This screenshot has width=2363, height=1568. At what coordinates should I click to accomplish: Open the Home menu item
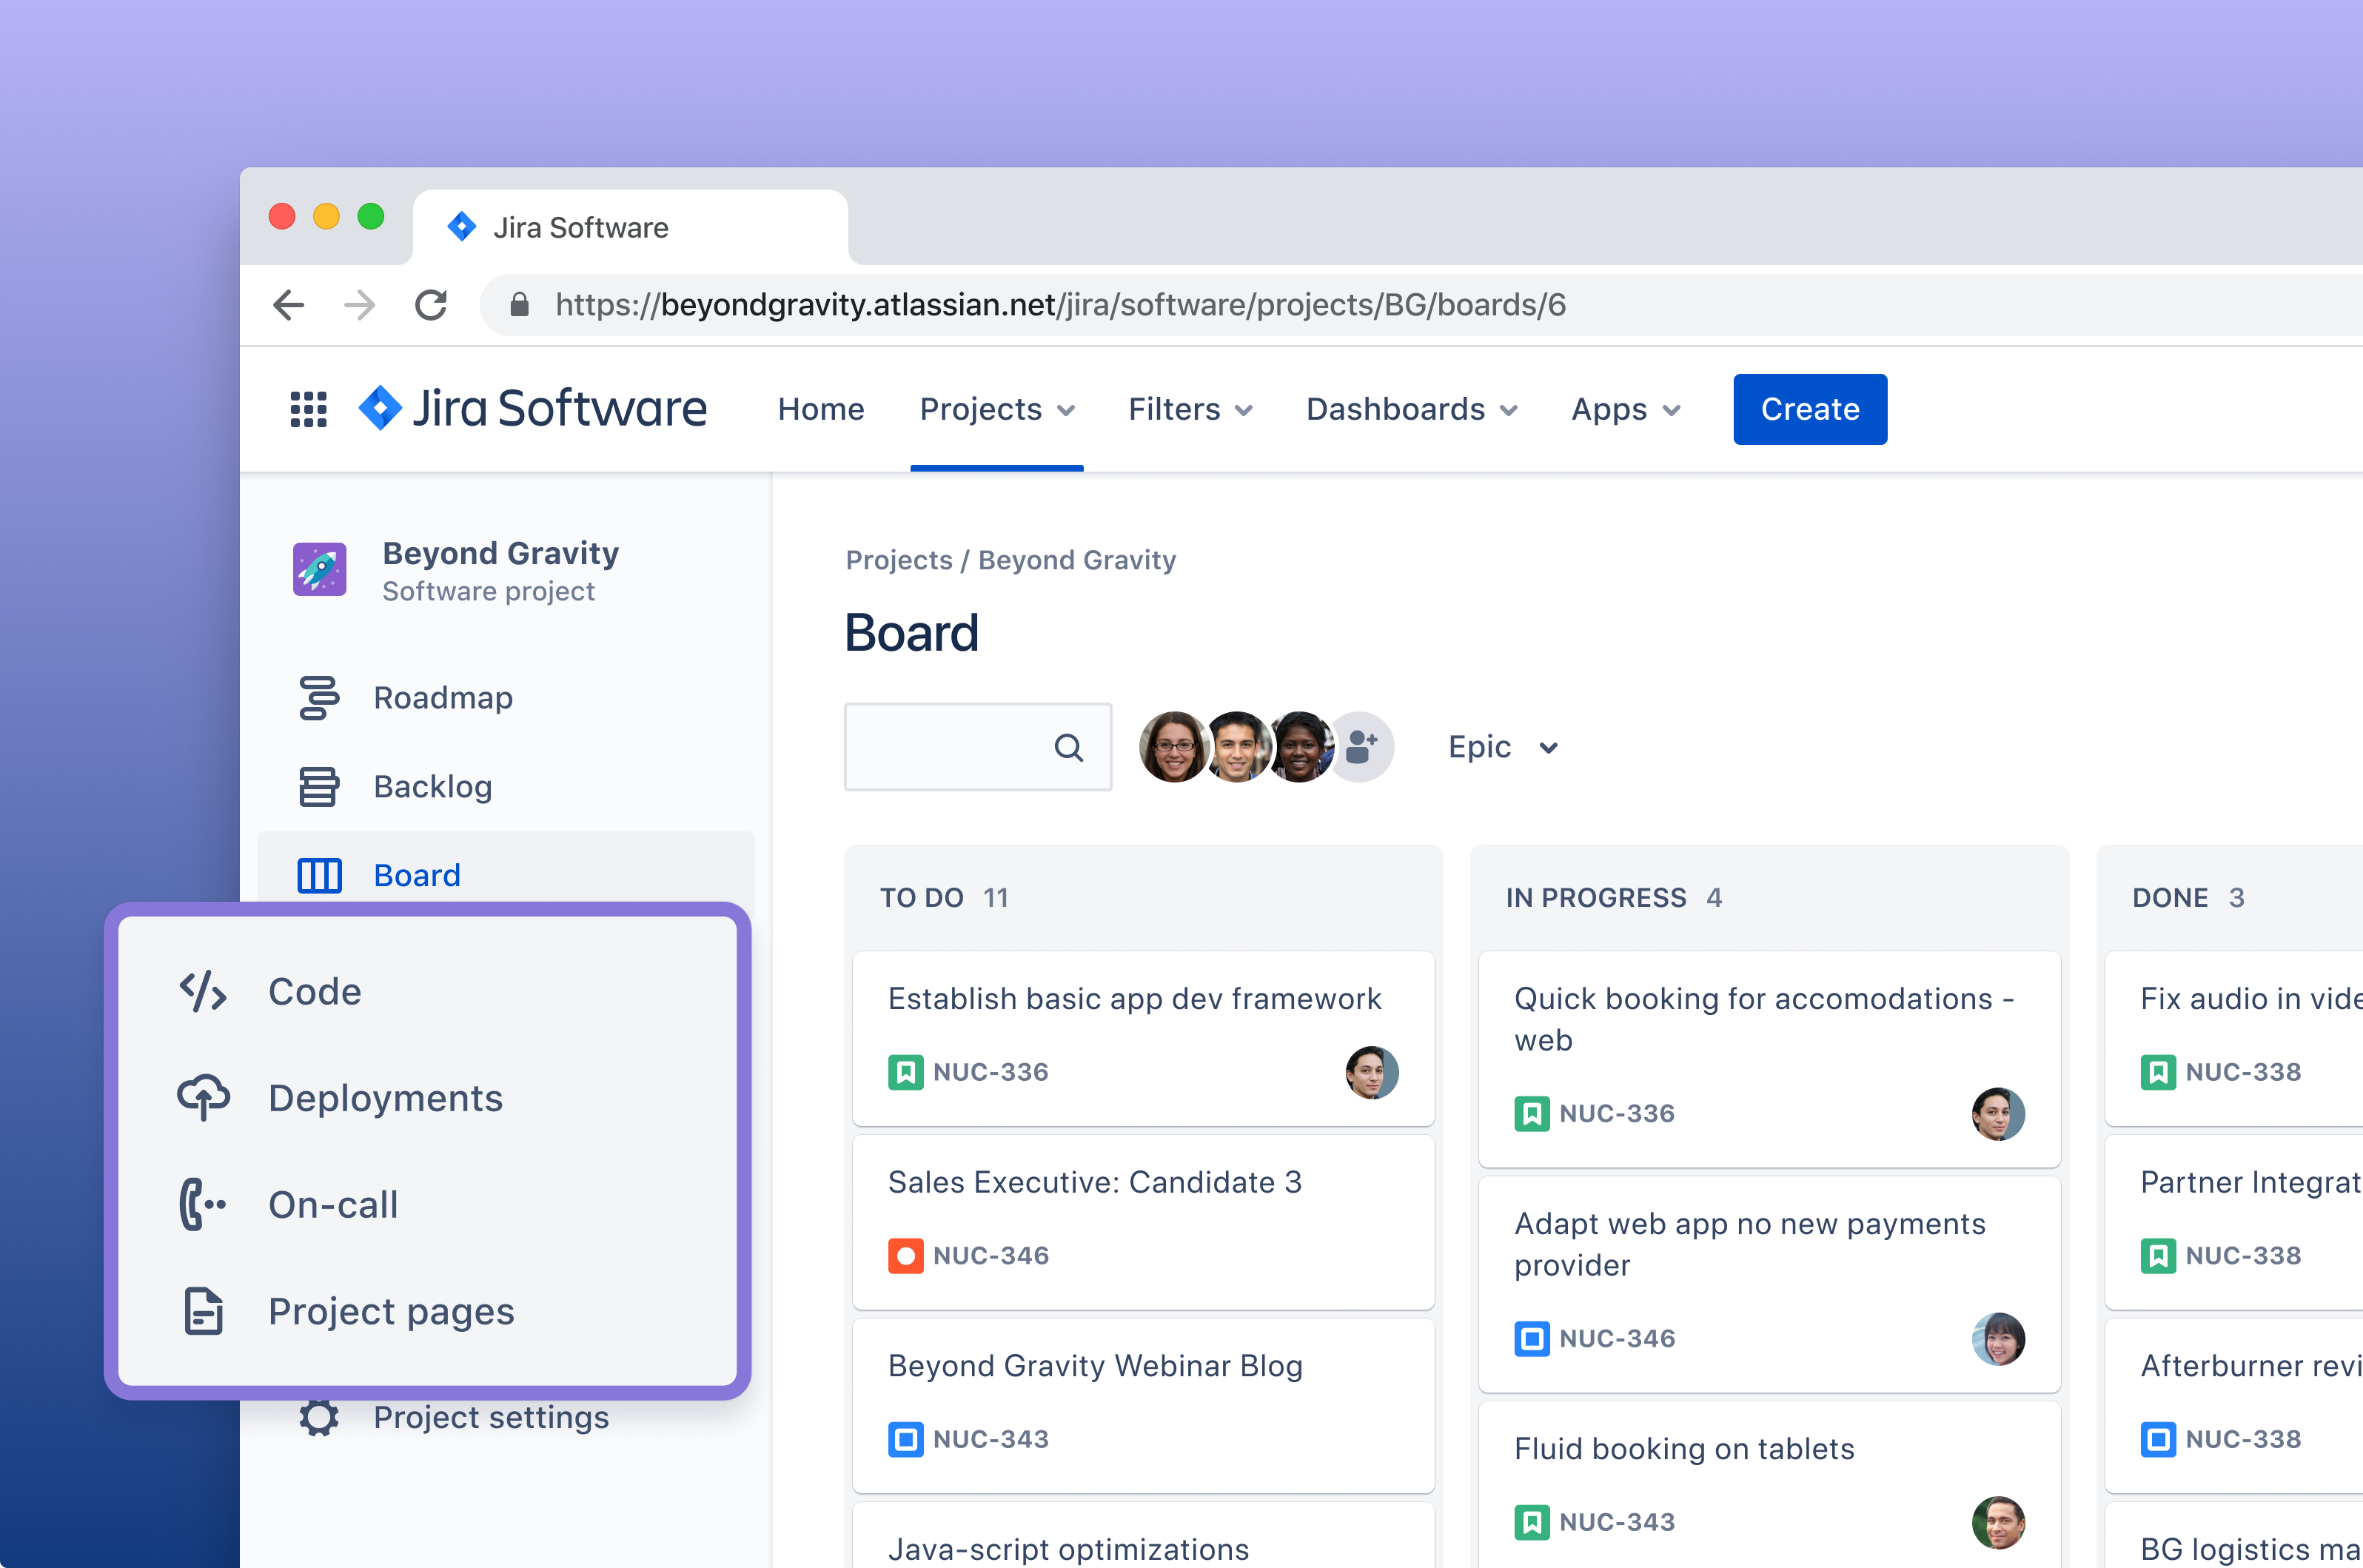(821, 409)
